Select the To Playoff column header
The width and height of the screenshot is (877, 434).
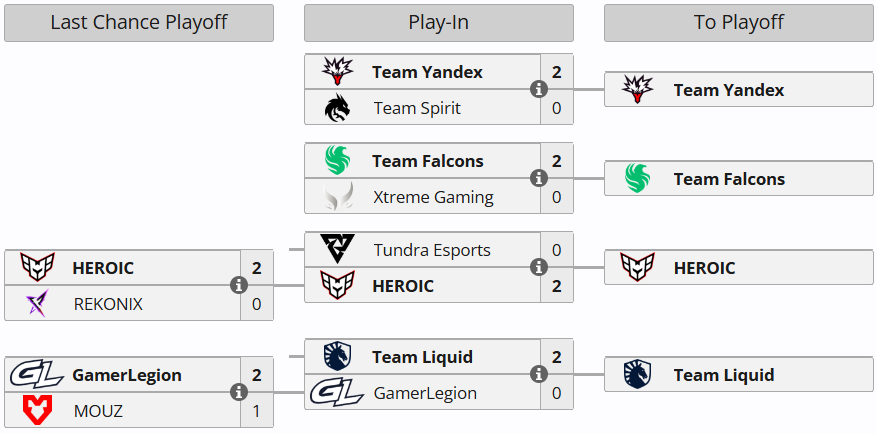(739, 22)
